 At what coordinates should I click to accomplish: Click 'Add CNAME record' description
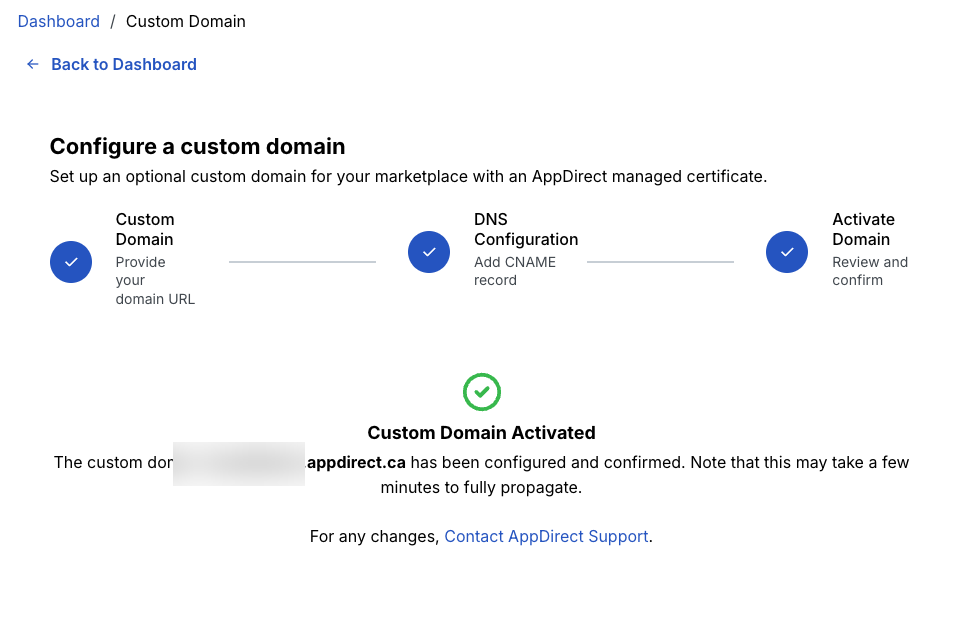pyautogui.click(x=515, y=271)
